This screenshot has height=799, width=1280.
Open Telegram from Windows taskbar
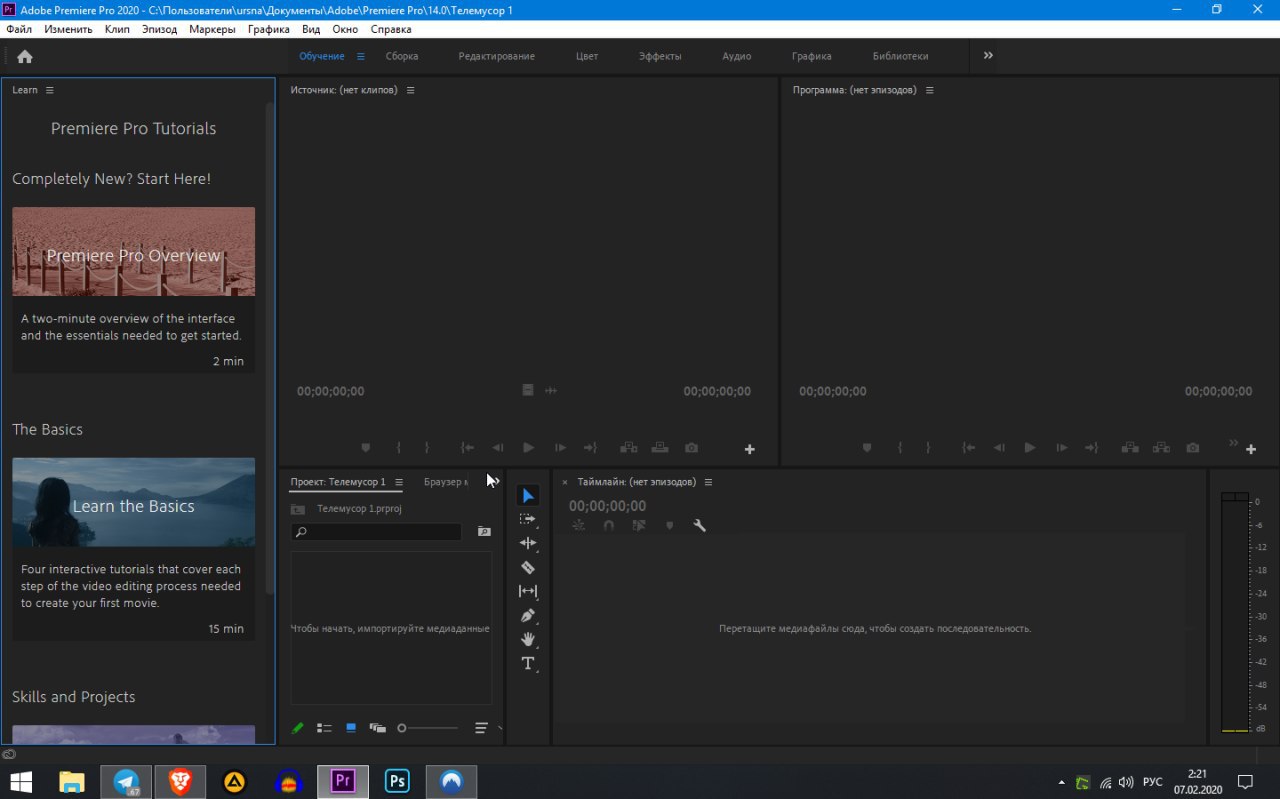point(127,781)
